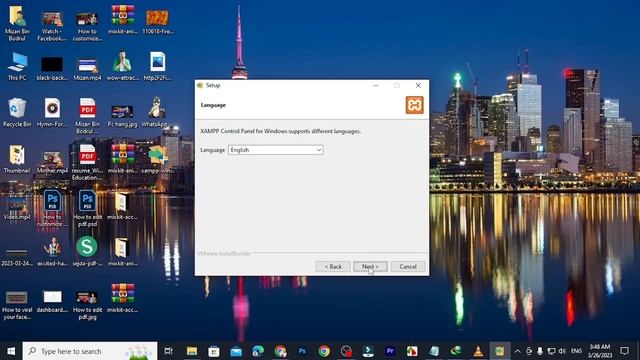Click the ENG language indicator
Image resolution: width=640 pixels, height=360 pixels.
tap(576, 351)
